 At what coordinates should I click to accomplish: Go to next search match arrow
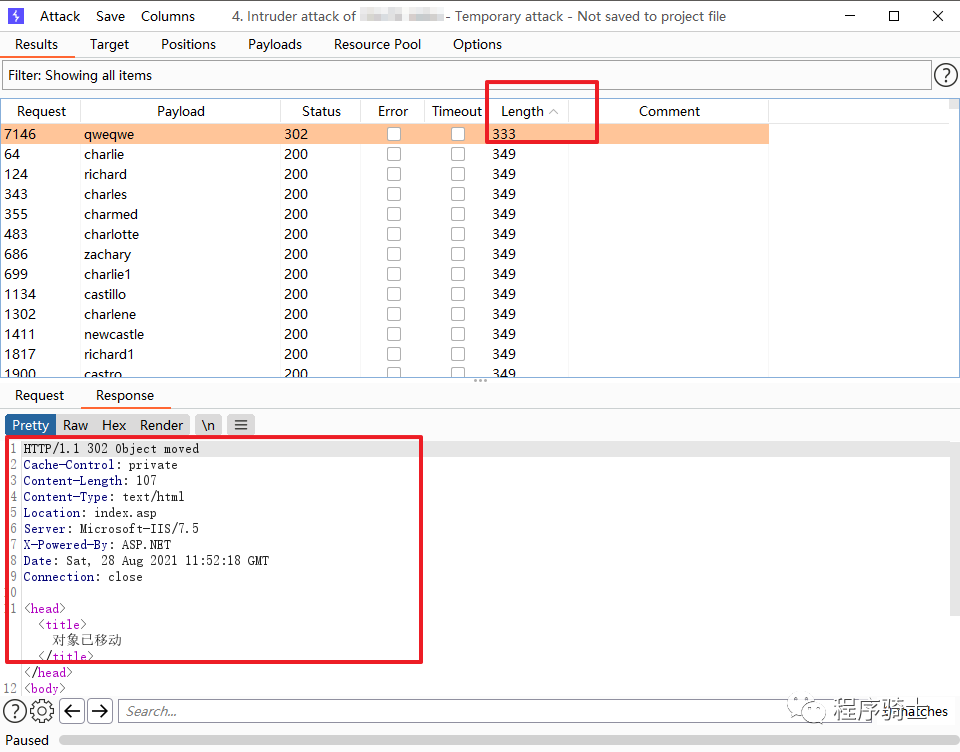[x=100, y=711]
